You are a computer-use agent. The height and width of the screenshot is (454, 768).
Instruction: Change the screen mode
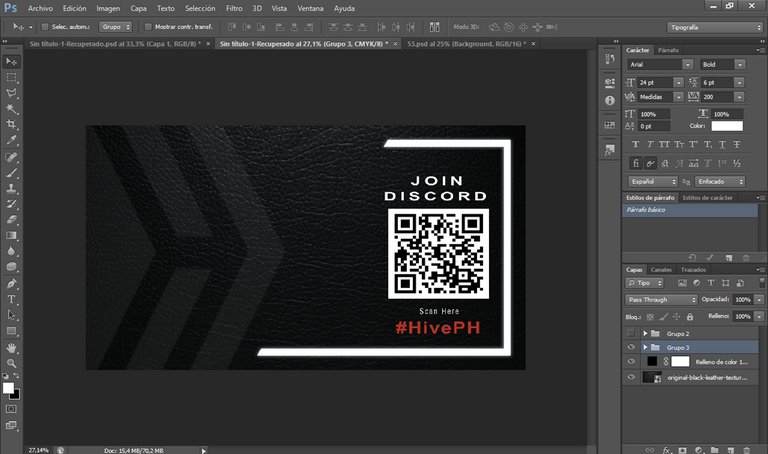pos(11,426)
